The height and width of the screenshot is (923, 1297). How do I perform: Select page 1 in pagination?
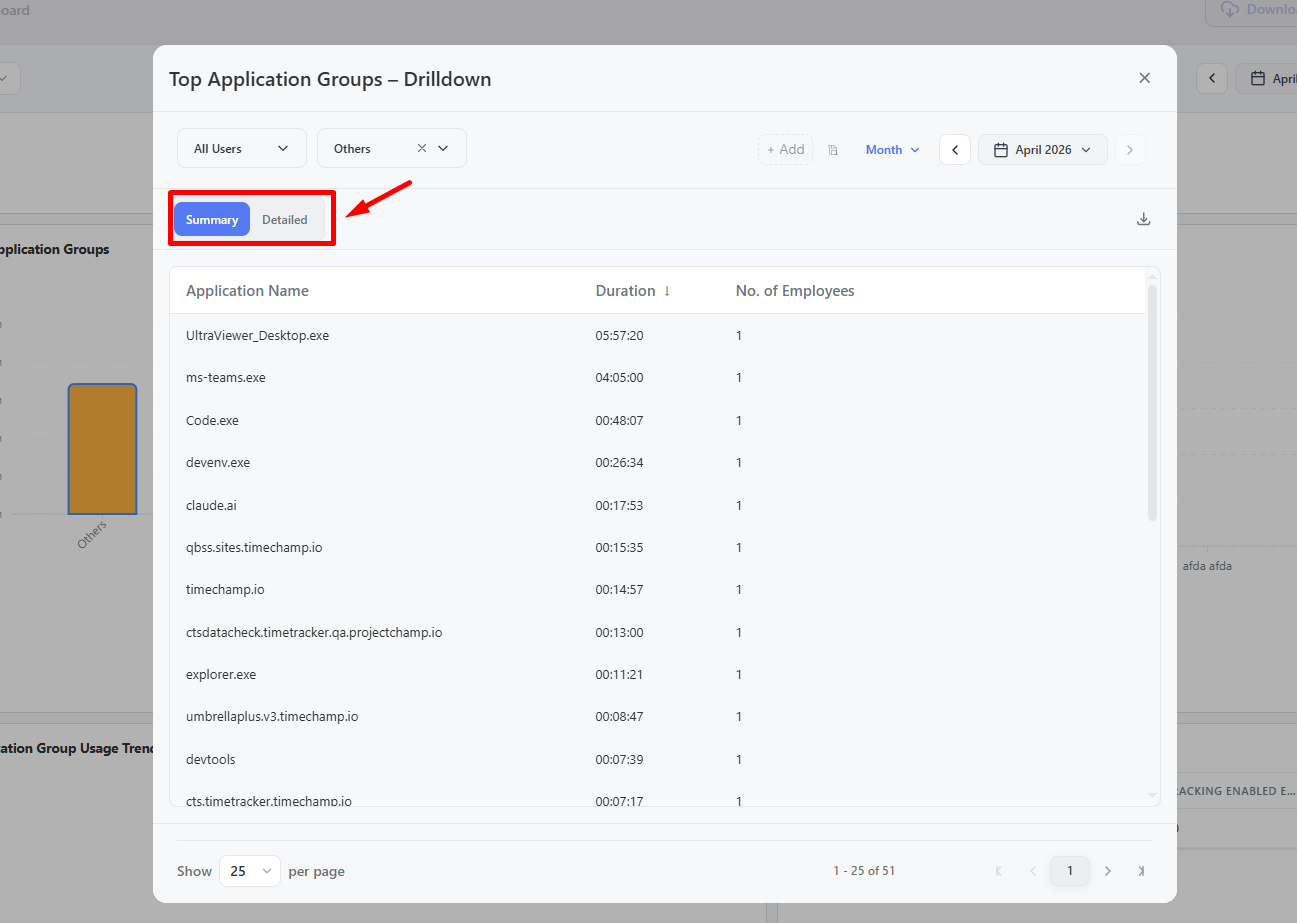coord(1070,871)
